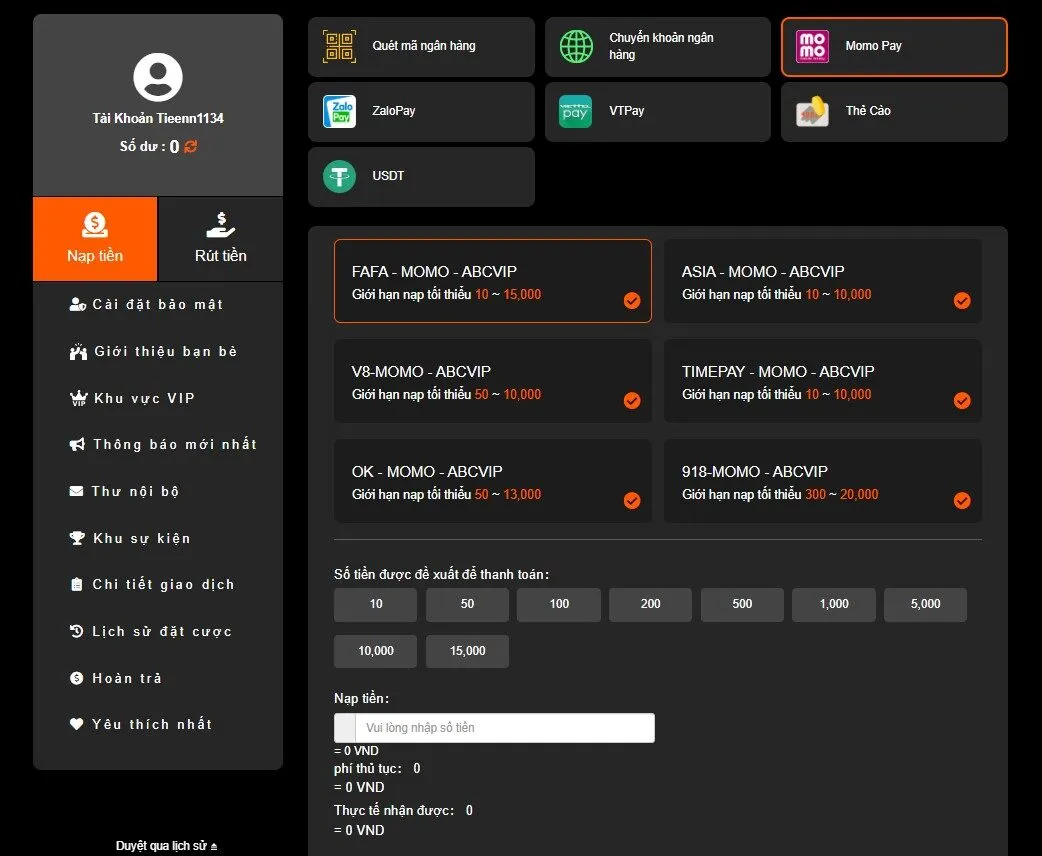
Task: Click the QR code bank scan icon
Action: (x=340, y=47)
